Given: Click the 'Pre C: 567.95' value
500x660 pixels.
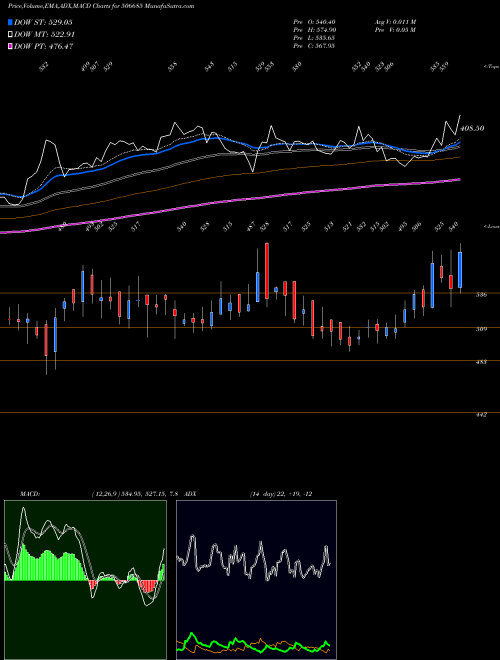Looking at the screenshot, I should 314,46.
